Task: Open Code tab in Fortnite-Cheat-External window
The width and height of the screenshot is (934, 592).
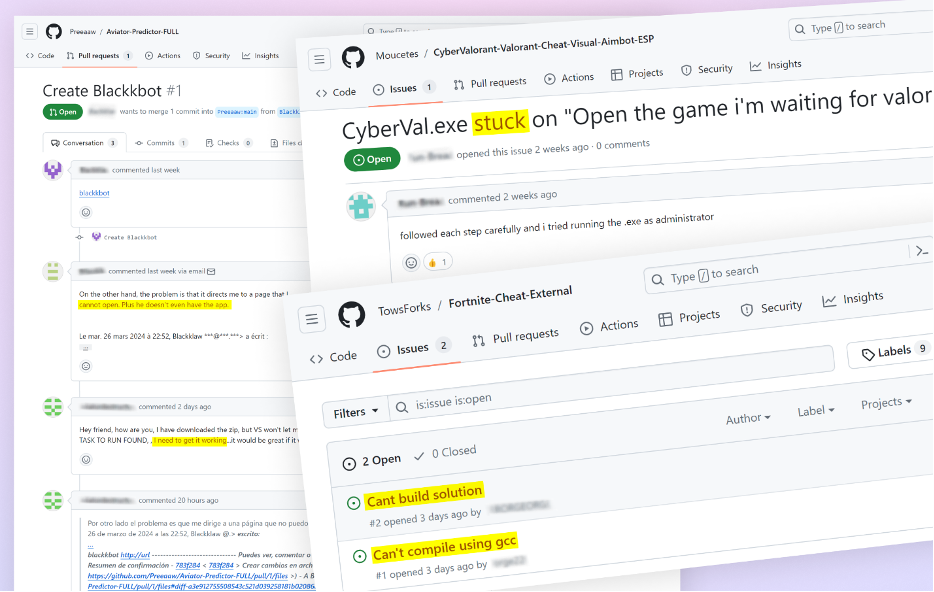Action: (x=334, y=357)
